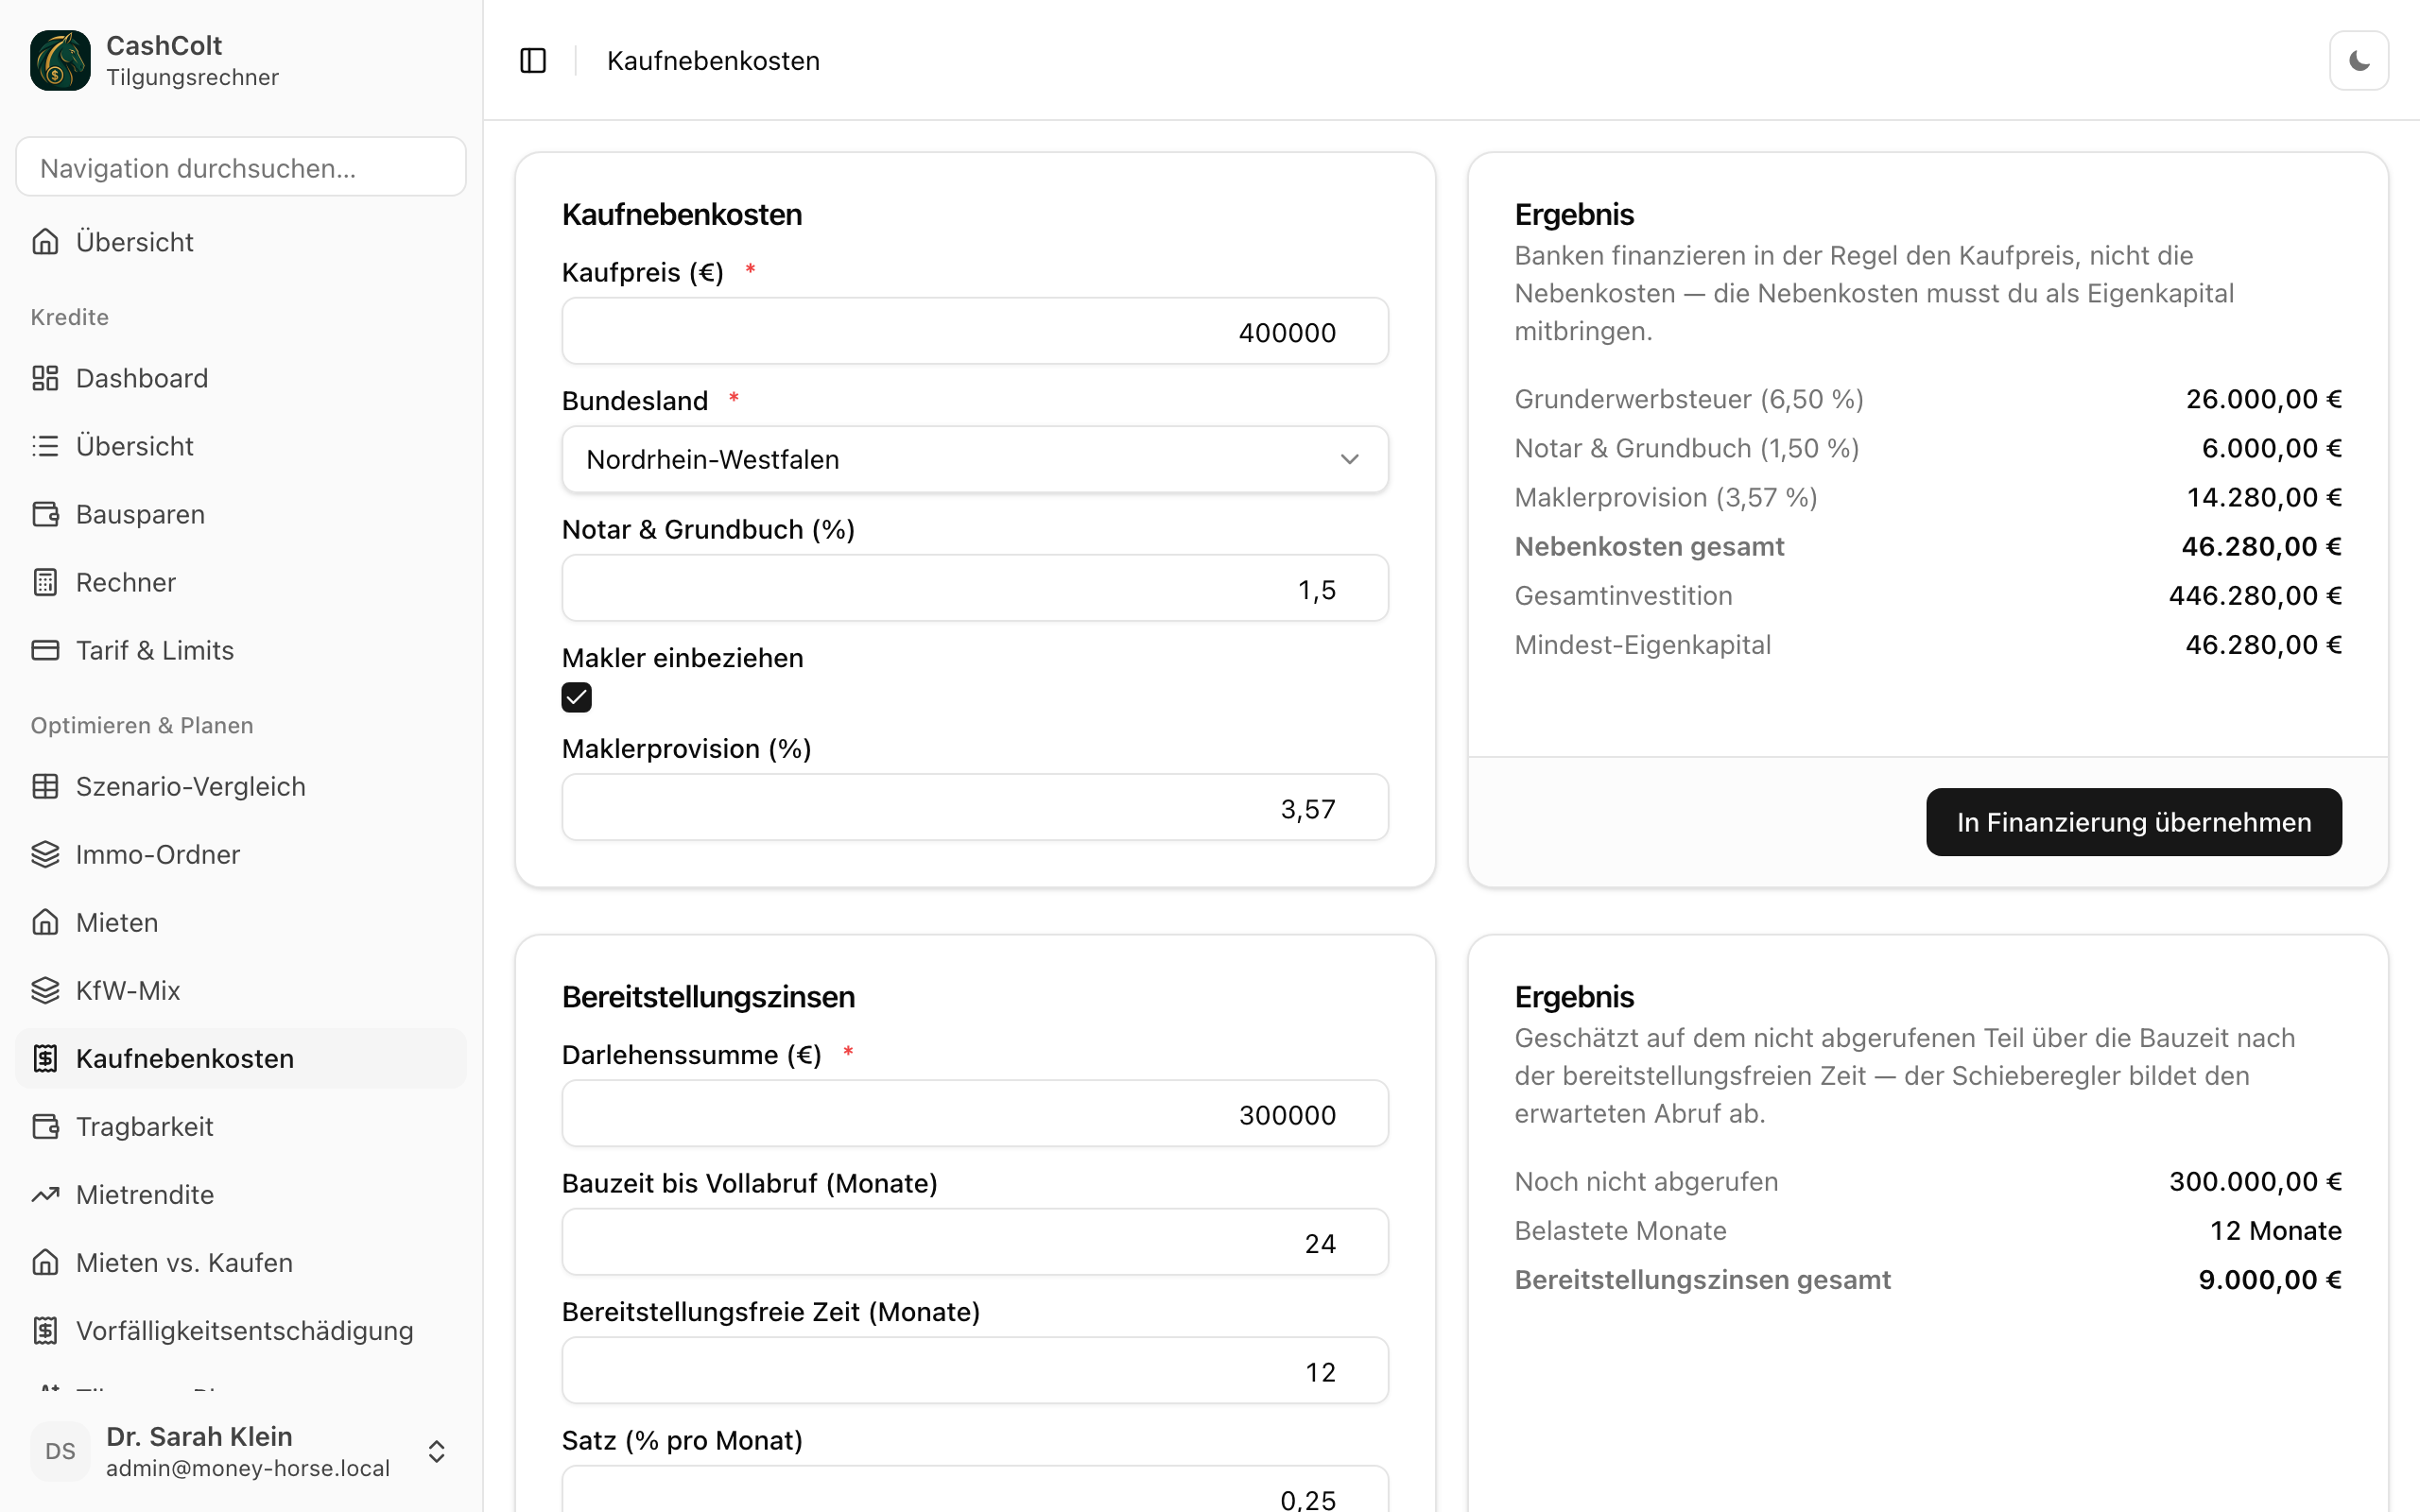Screen dimensions: 2420x1512
Task: Select the Tarif & Limits card icon
Action: point(45,650)
